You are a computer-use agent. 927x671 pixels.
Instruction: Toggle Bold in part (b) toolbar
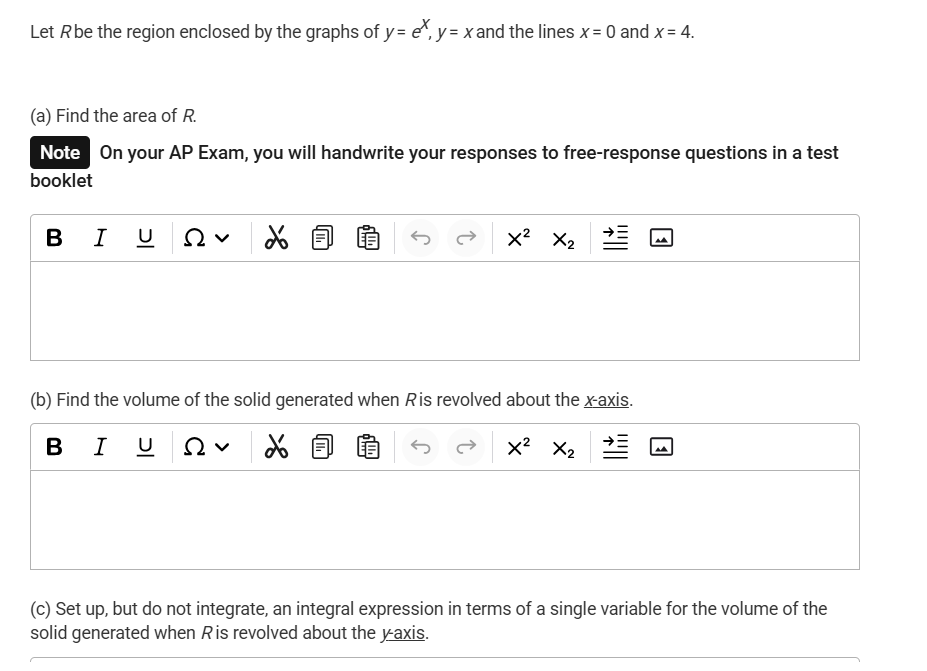pos(54,447)
